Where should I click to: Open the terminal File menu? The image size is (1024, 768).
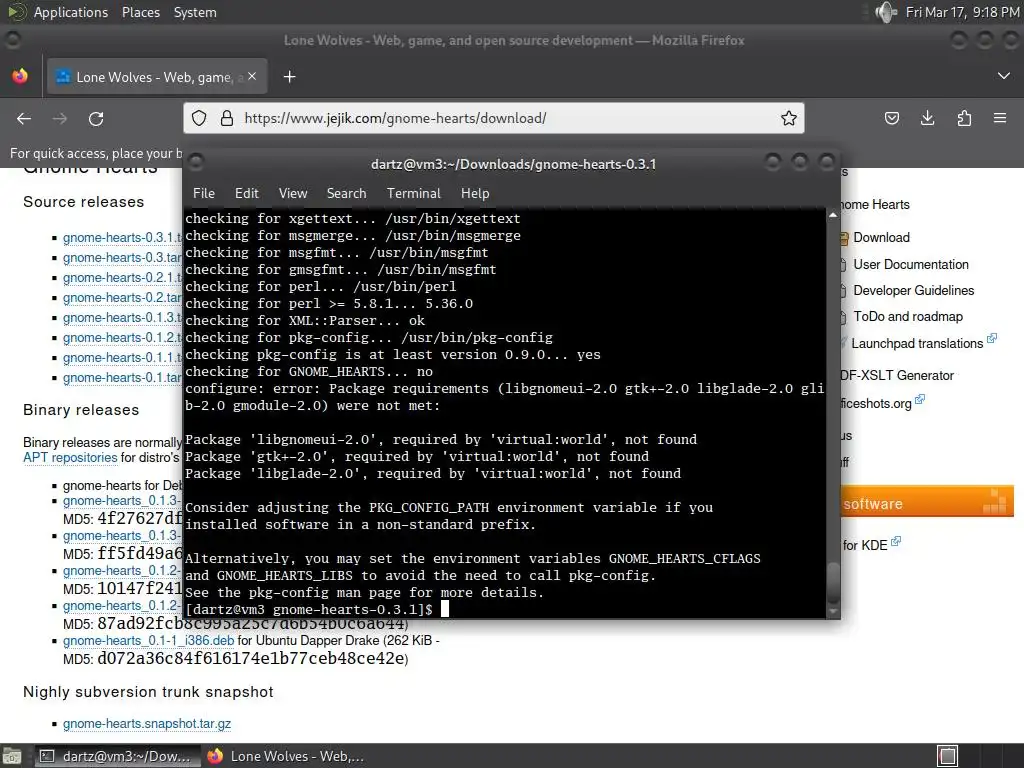point(204,193)
